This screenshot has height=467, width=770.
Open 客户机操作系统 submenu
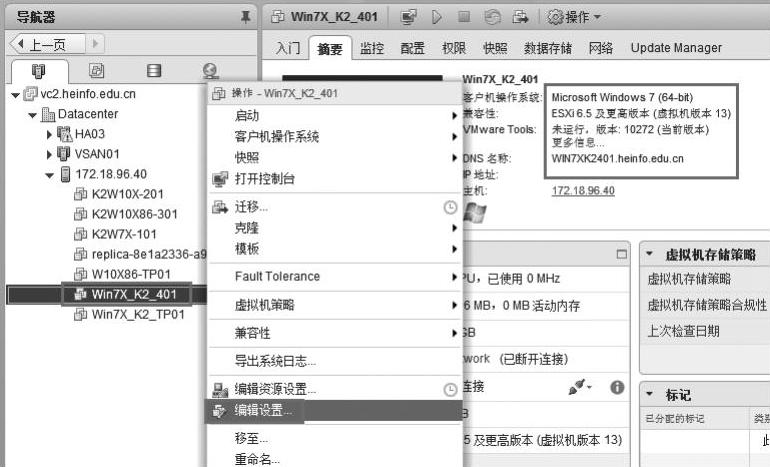coord(334,137)
